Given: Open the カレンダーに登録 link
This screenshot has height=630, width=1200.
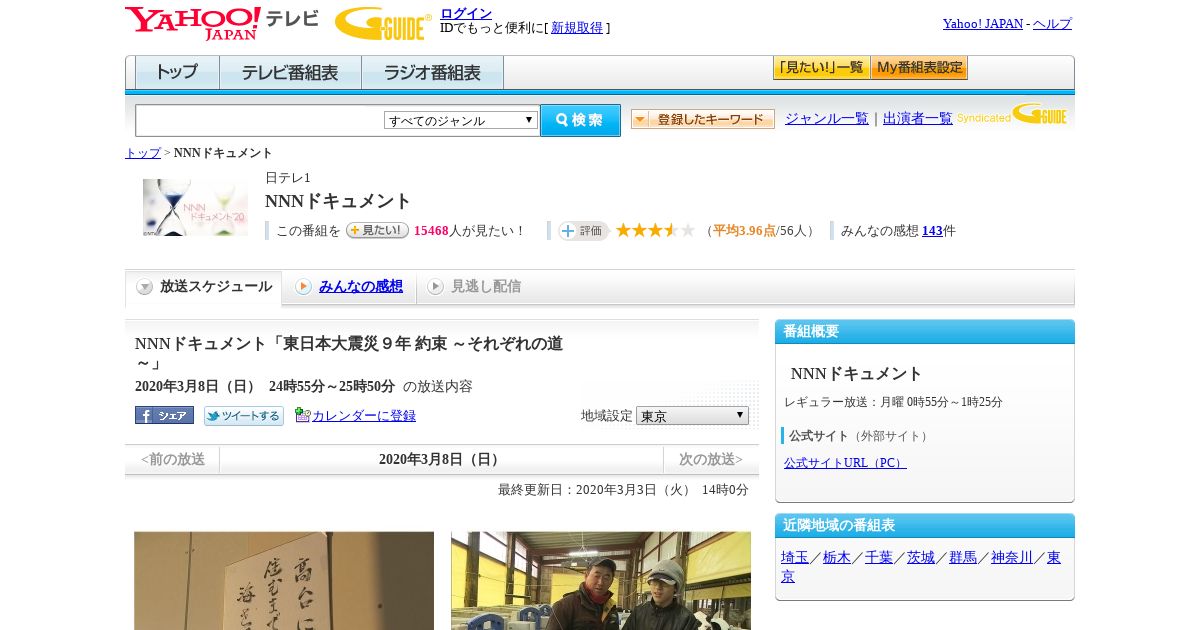Looking at the screenshot, I should tap(364, 415).
